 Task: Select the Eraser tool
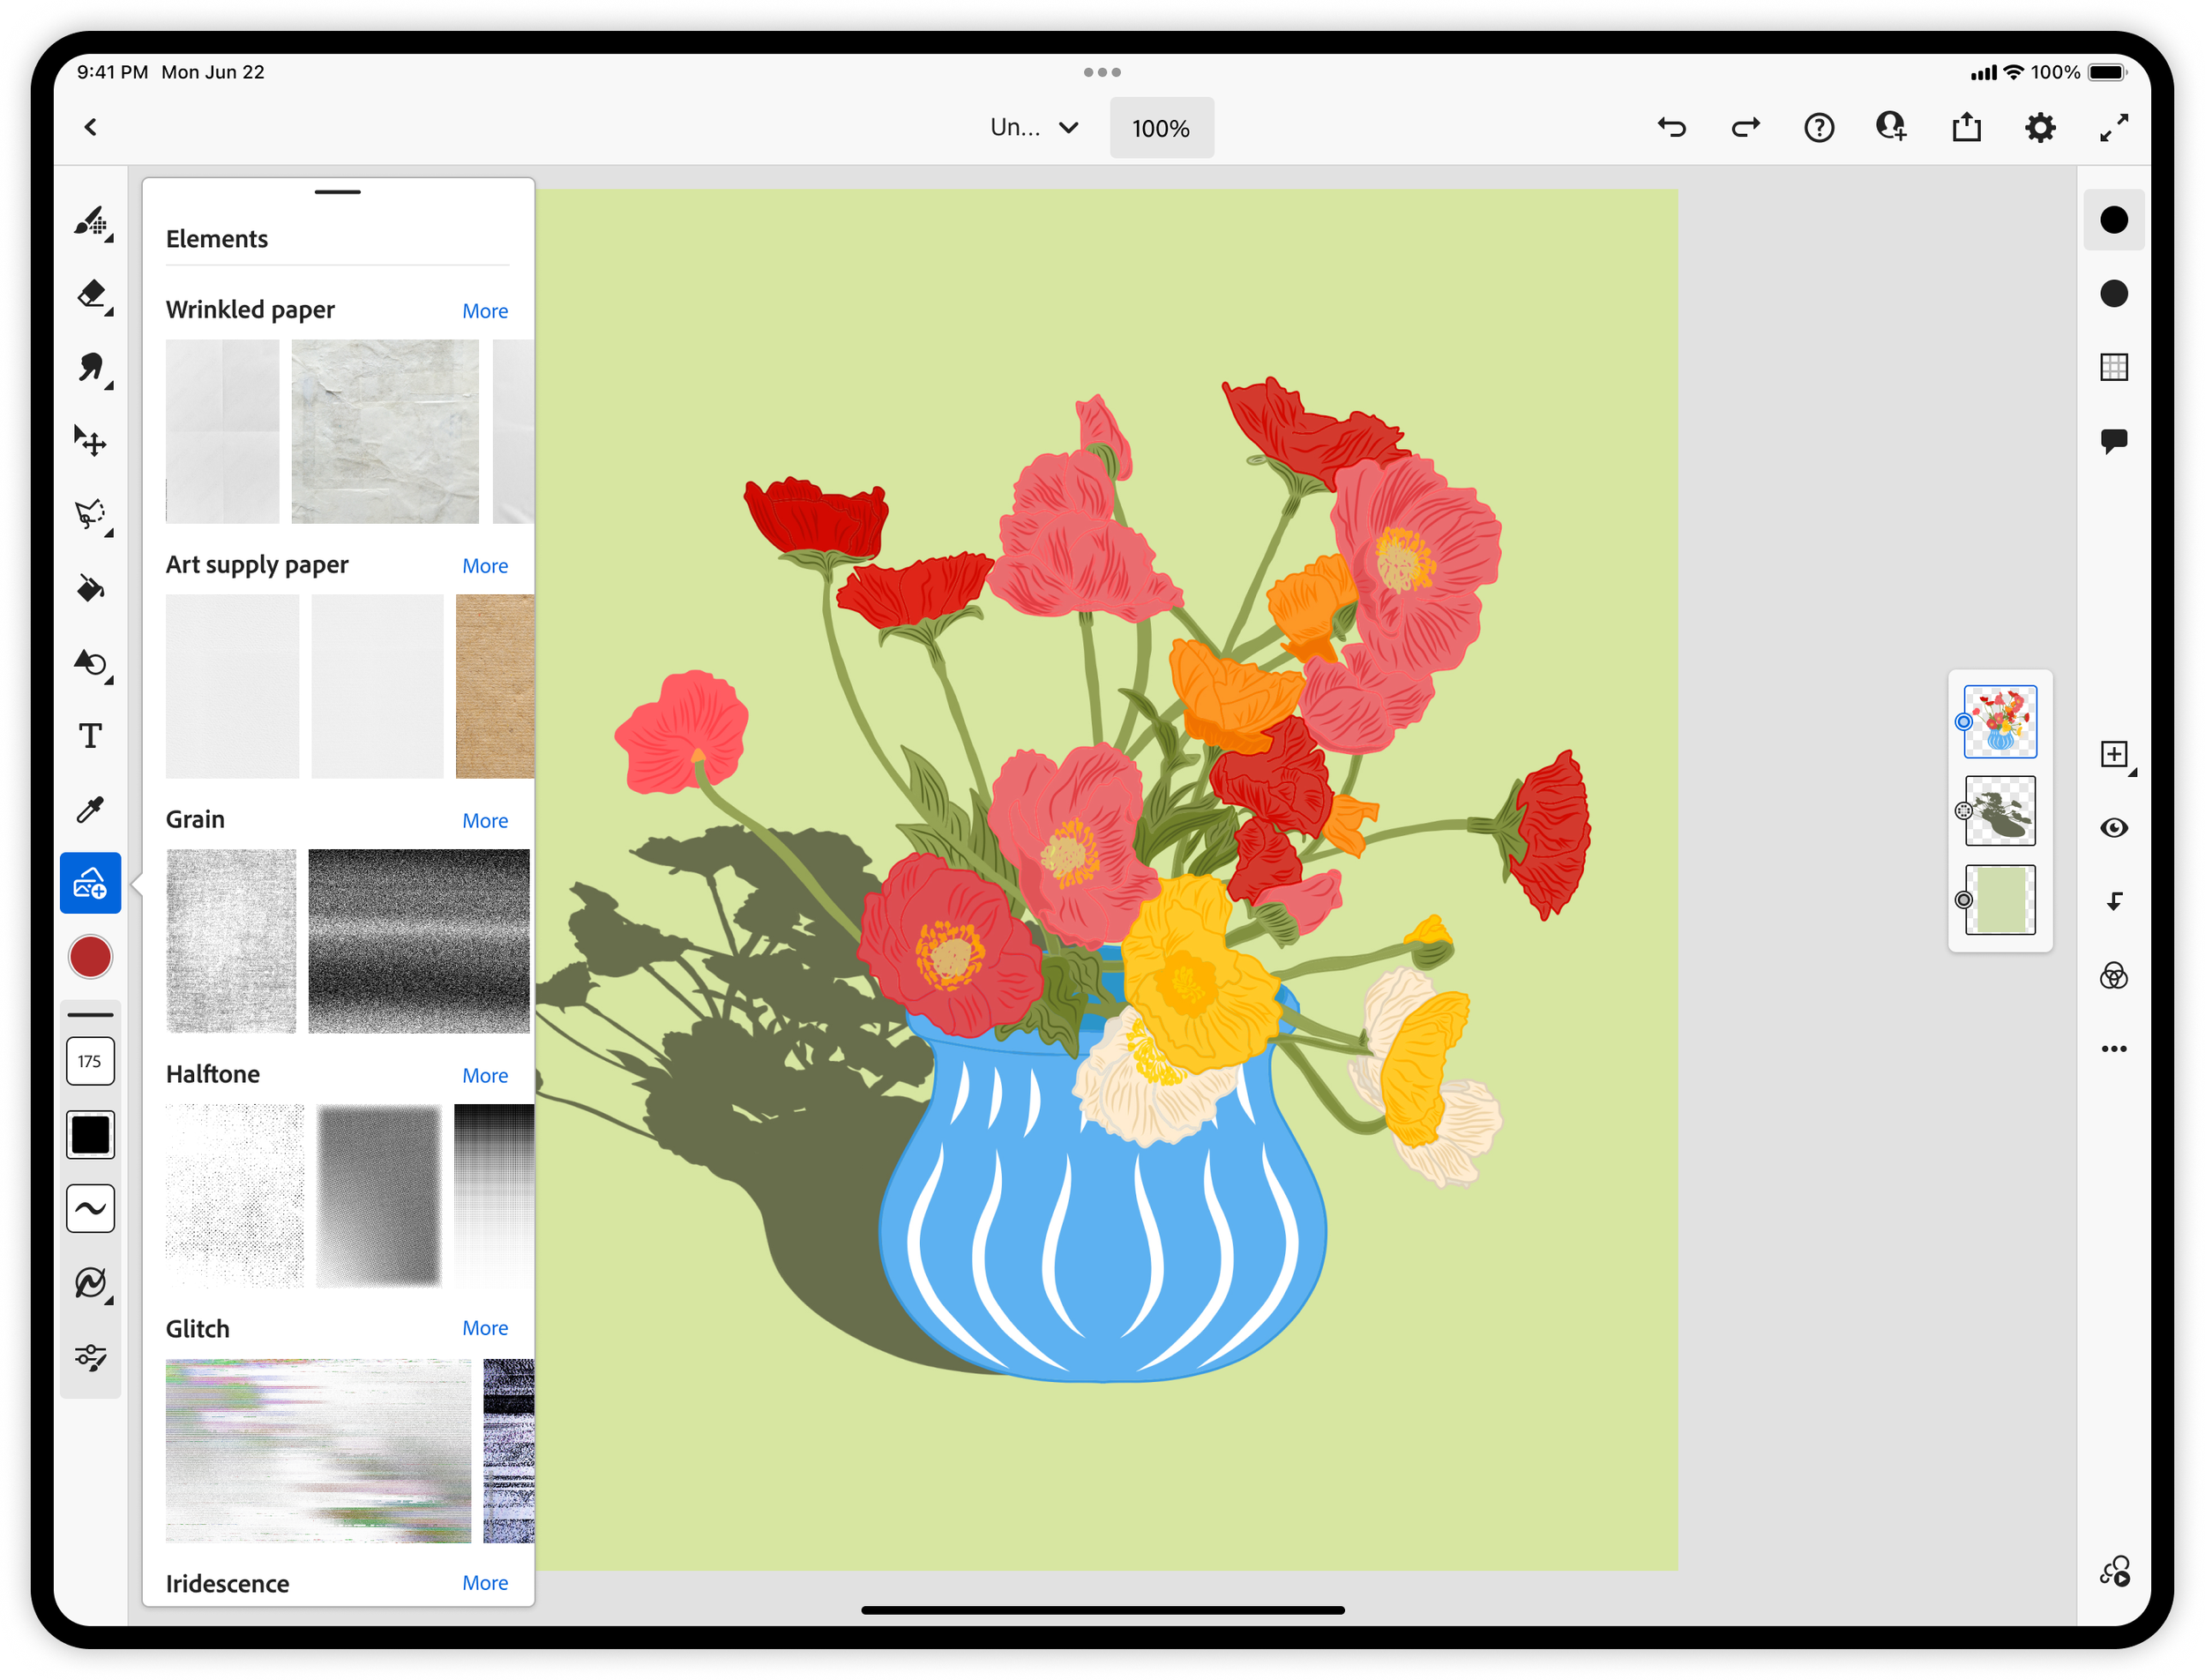pos(91,294)
